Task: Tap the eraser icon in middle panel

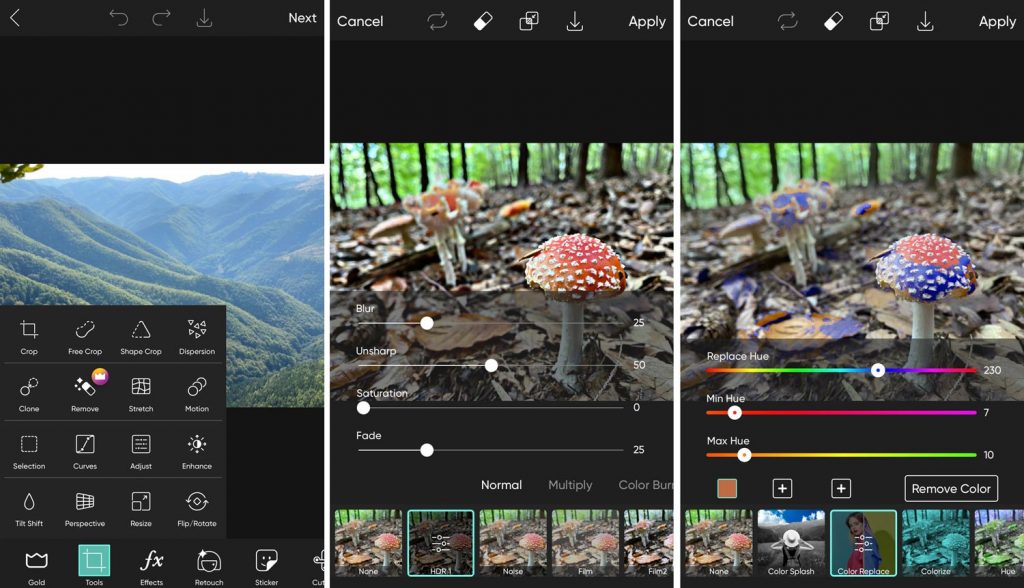Action: 483,21
